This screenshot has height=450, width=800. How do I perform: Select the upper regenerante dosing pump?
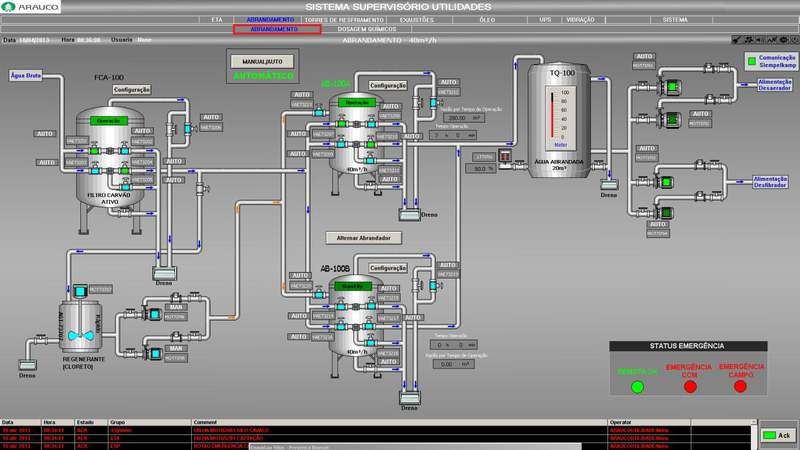coord(153,314)
